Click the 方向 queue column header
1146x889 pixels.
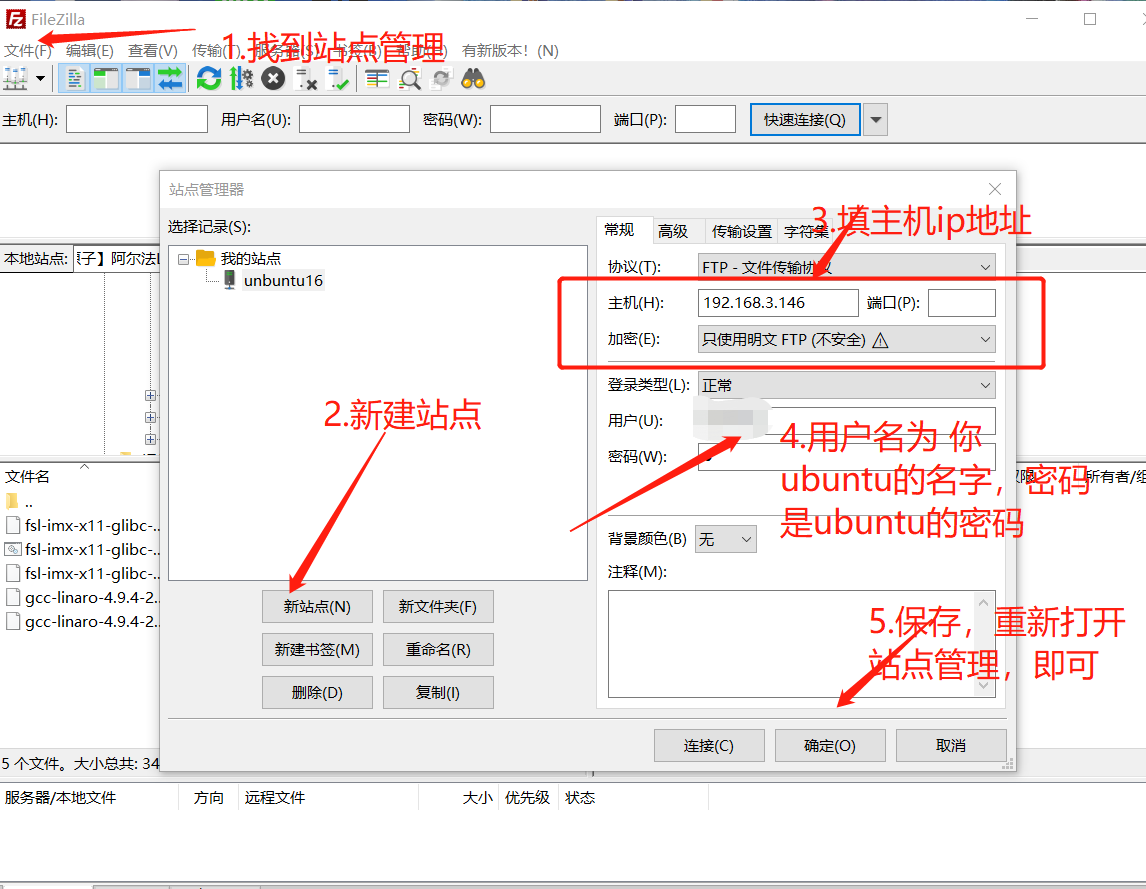(208, 798)
